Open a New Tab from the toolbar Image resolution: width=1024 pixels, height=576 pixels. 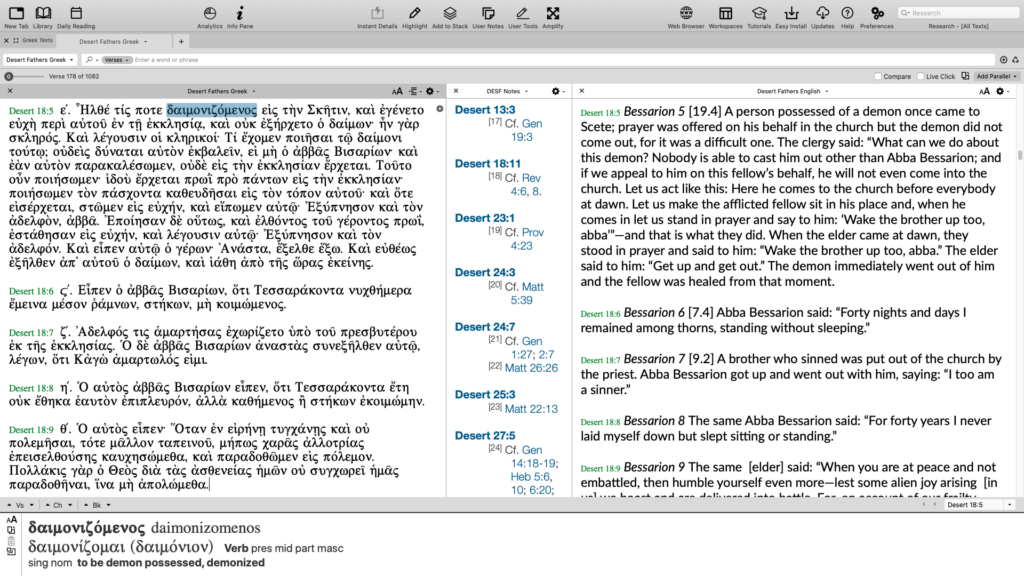click(16, 17)
